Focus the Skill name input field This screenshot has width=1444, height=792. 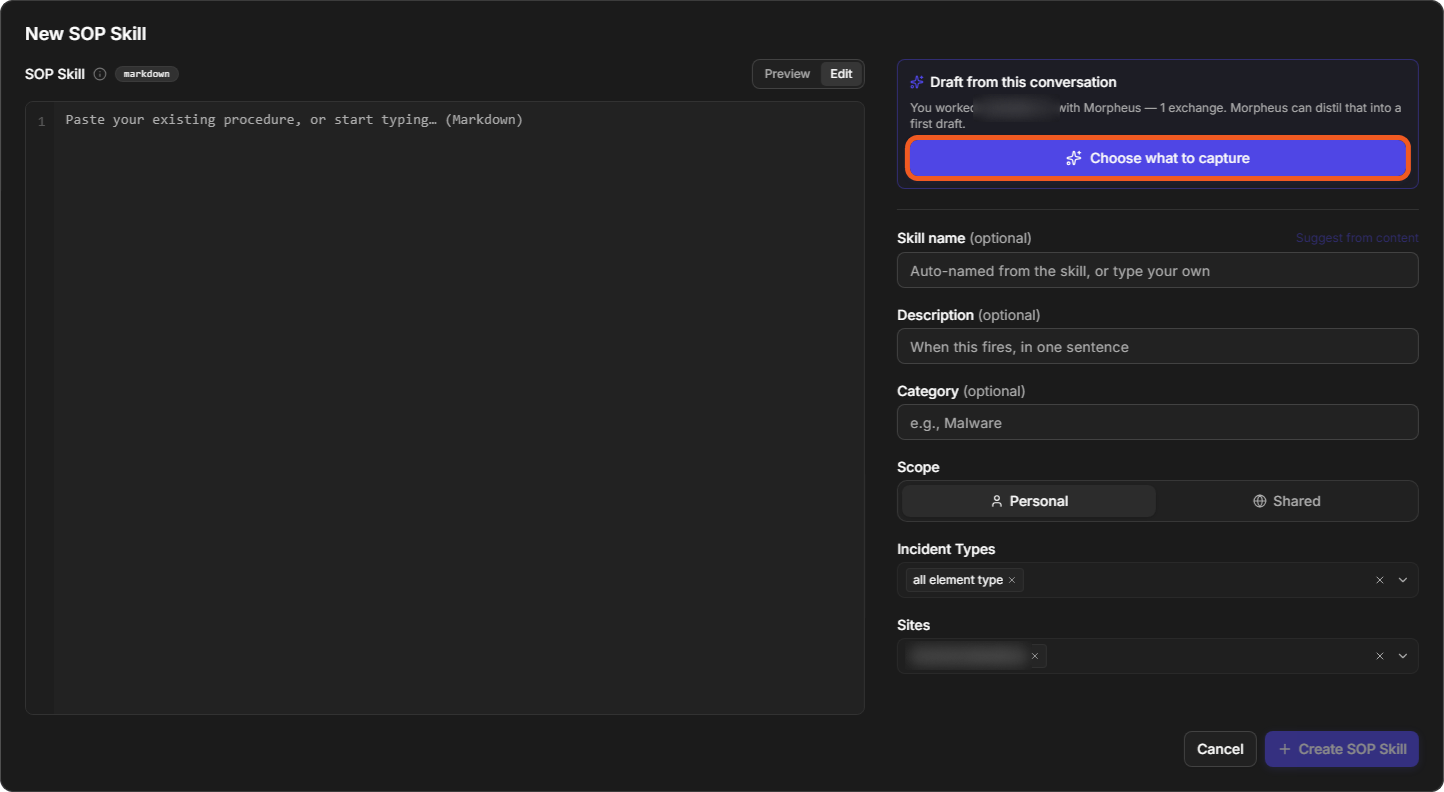tap(1158, 270)
